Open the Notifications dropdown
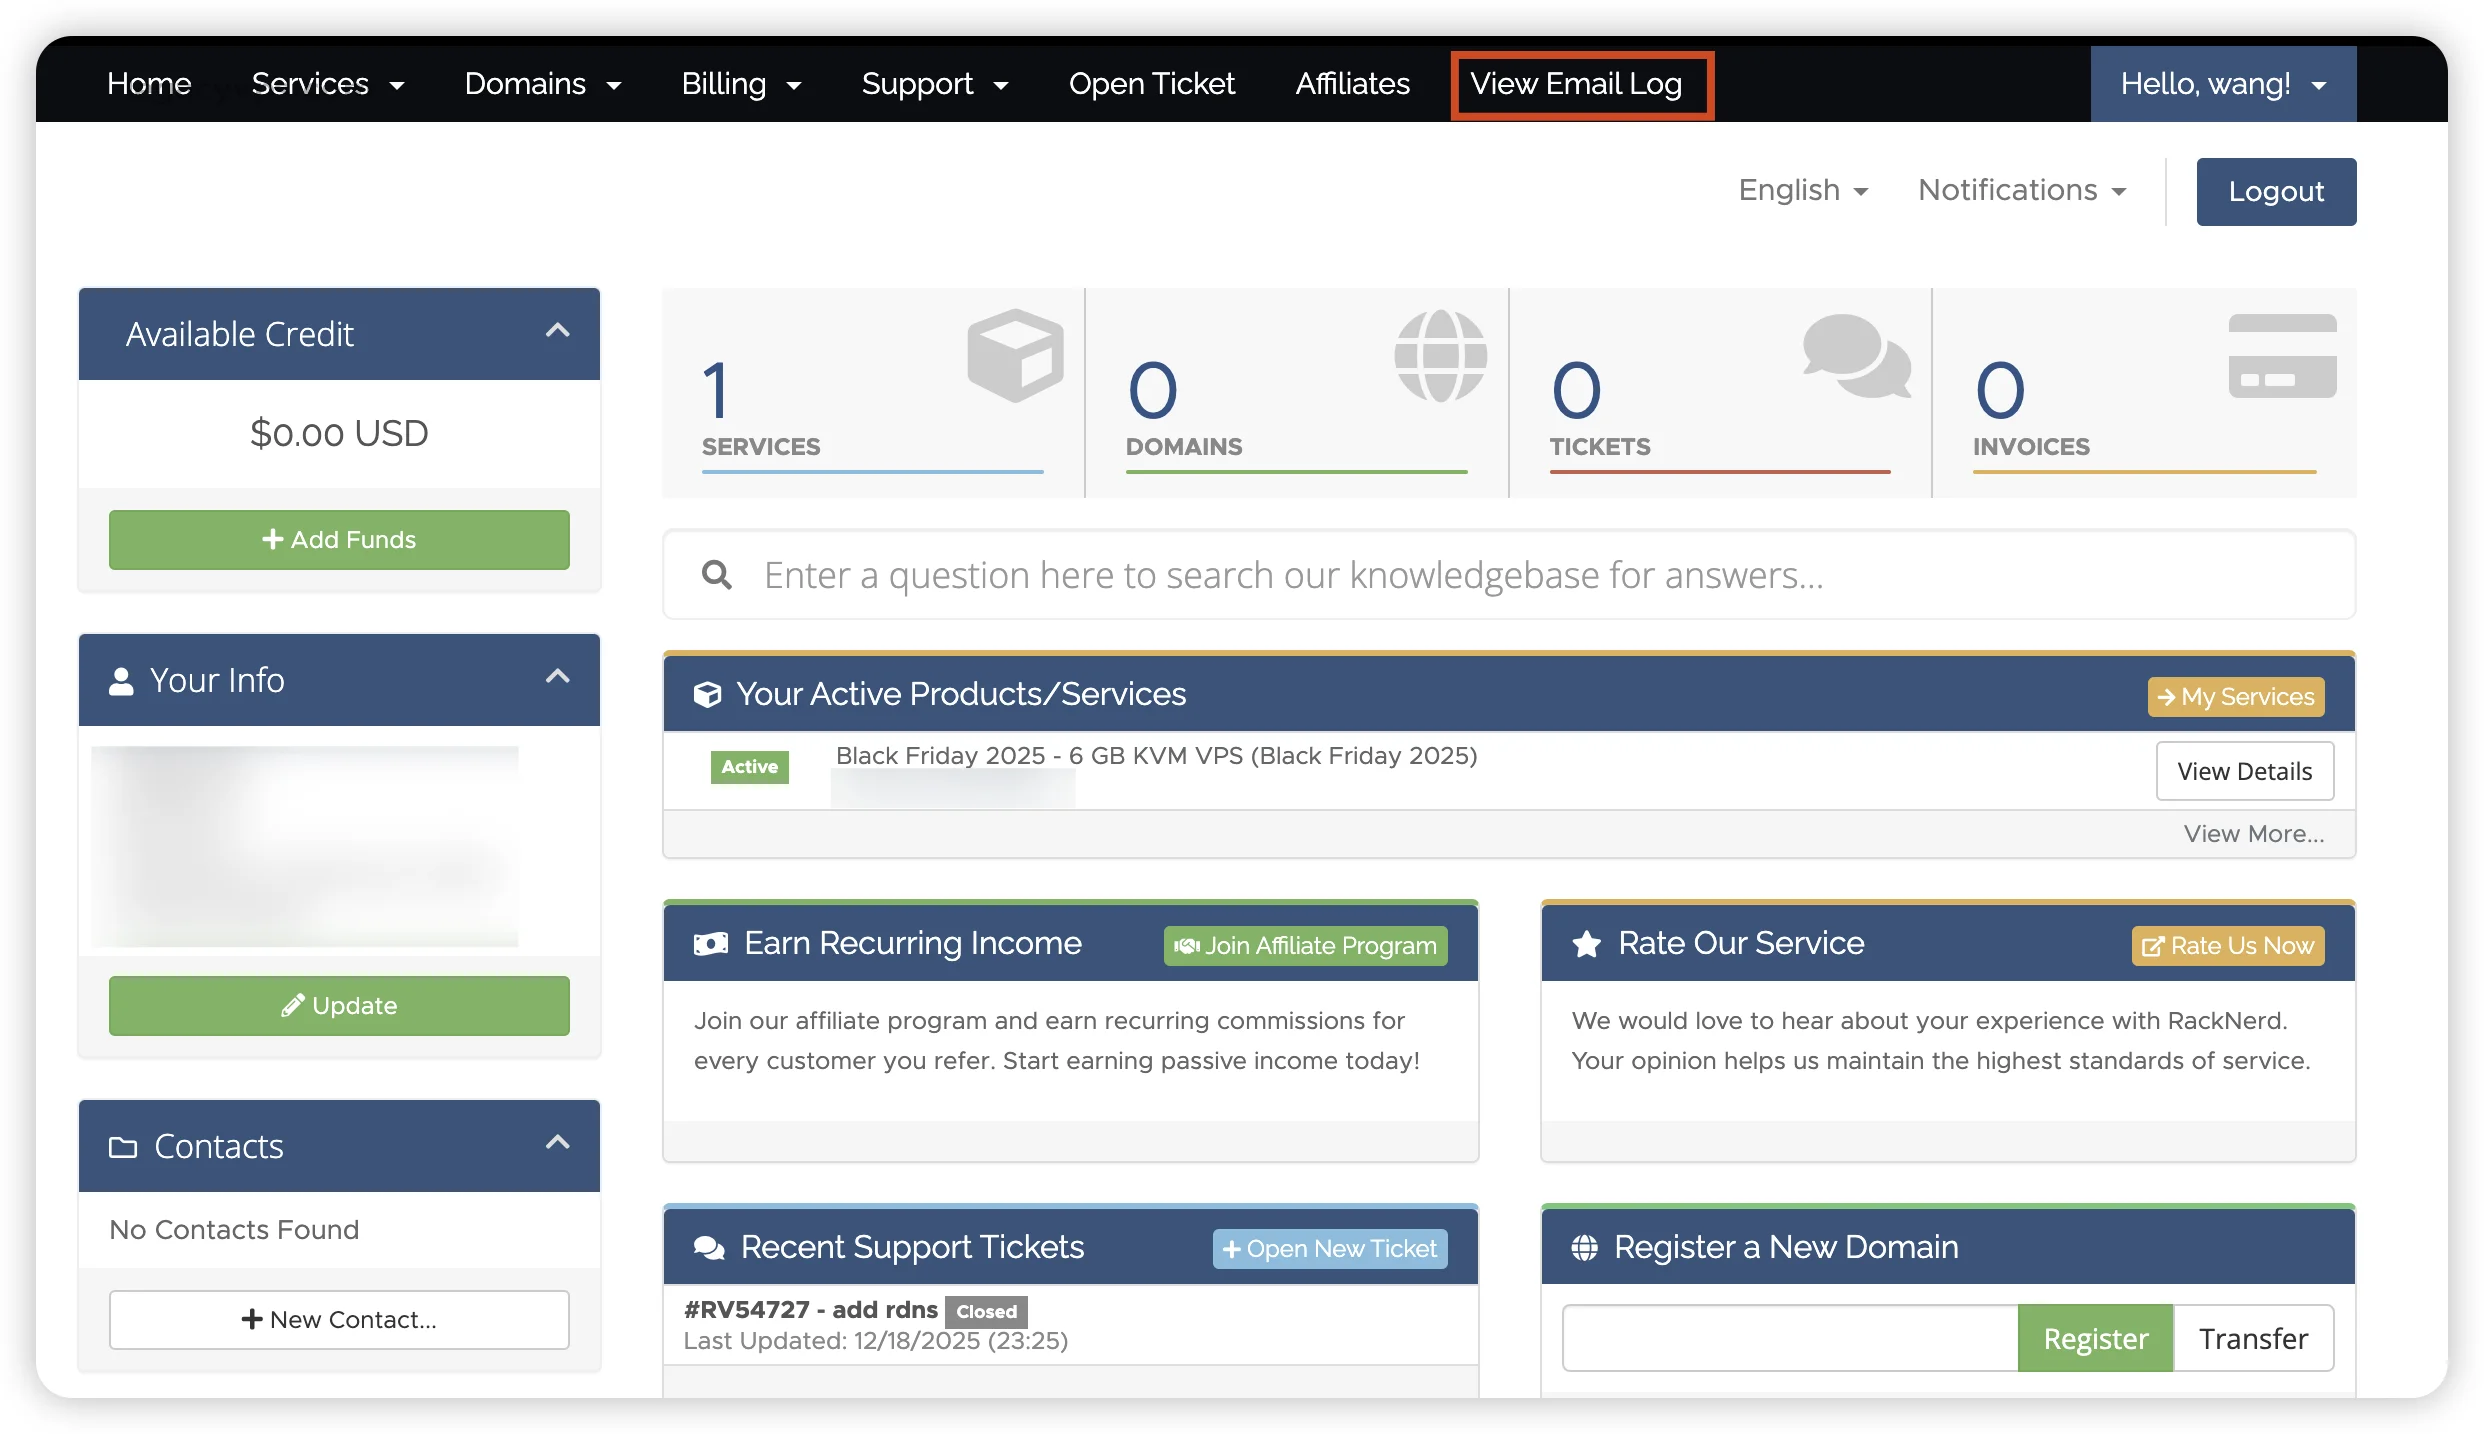 pyautogui.click(x=2021, y=190)
